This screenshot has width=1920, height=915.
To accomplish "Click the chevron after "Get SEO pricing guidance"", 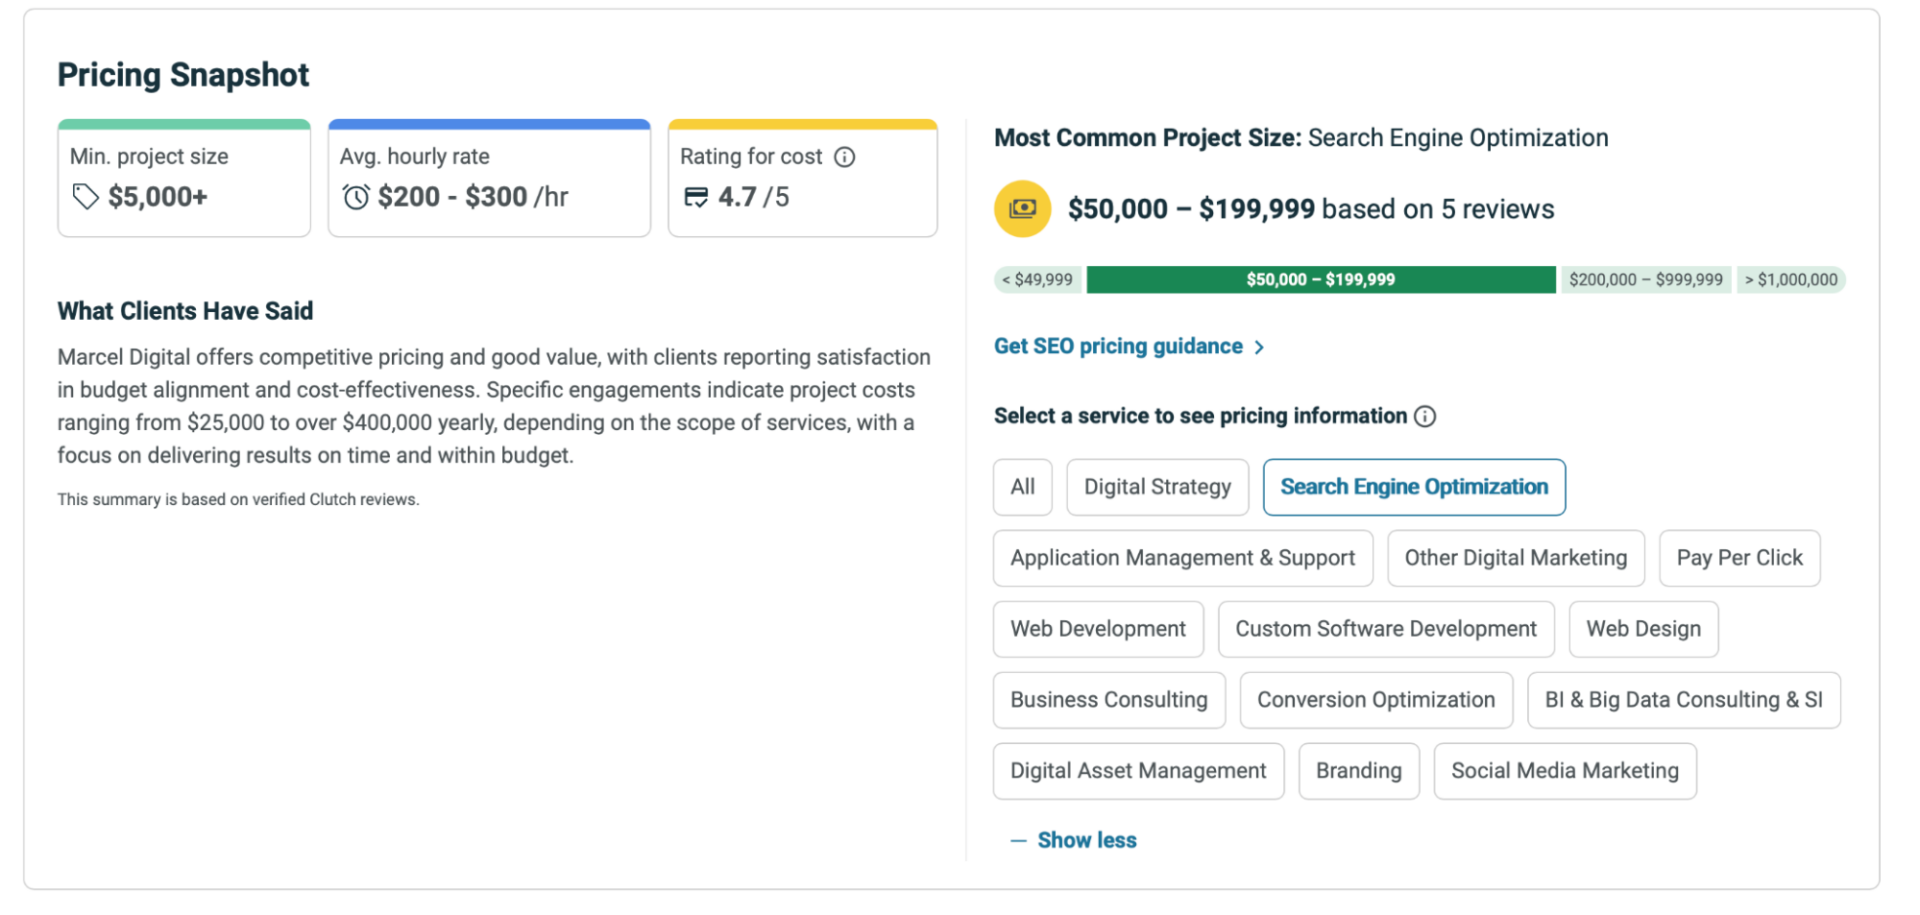I will pyautogui.click(x=1260, y=346).
